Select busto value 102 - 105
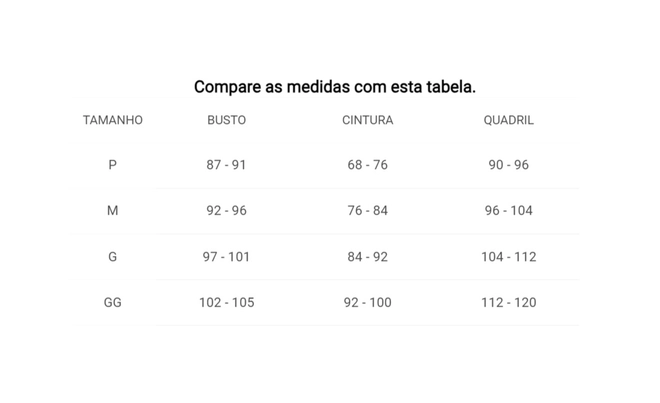 [226, 302]
